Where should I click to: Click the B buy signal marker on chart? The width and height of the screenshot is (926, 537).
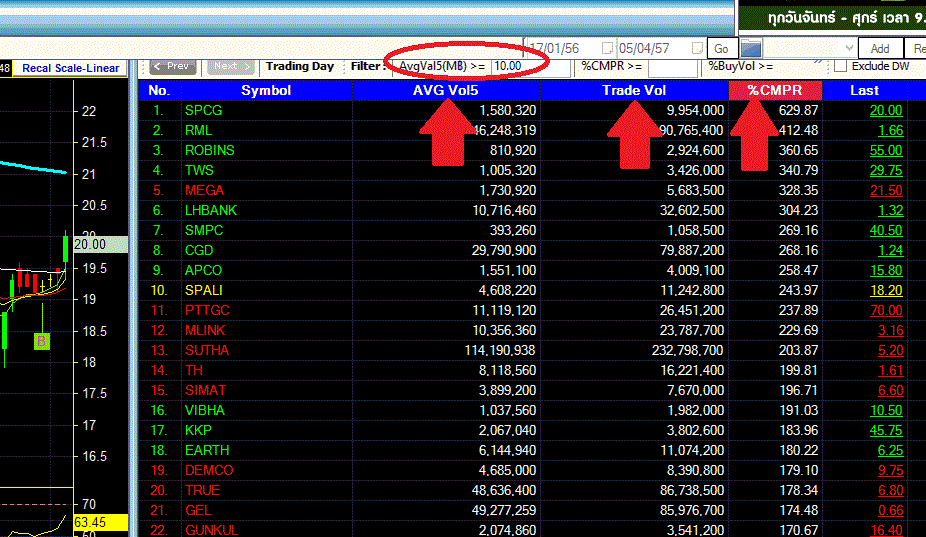click(42, 341)
